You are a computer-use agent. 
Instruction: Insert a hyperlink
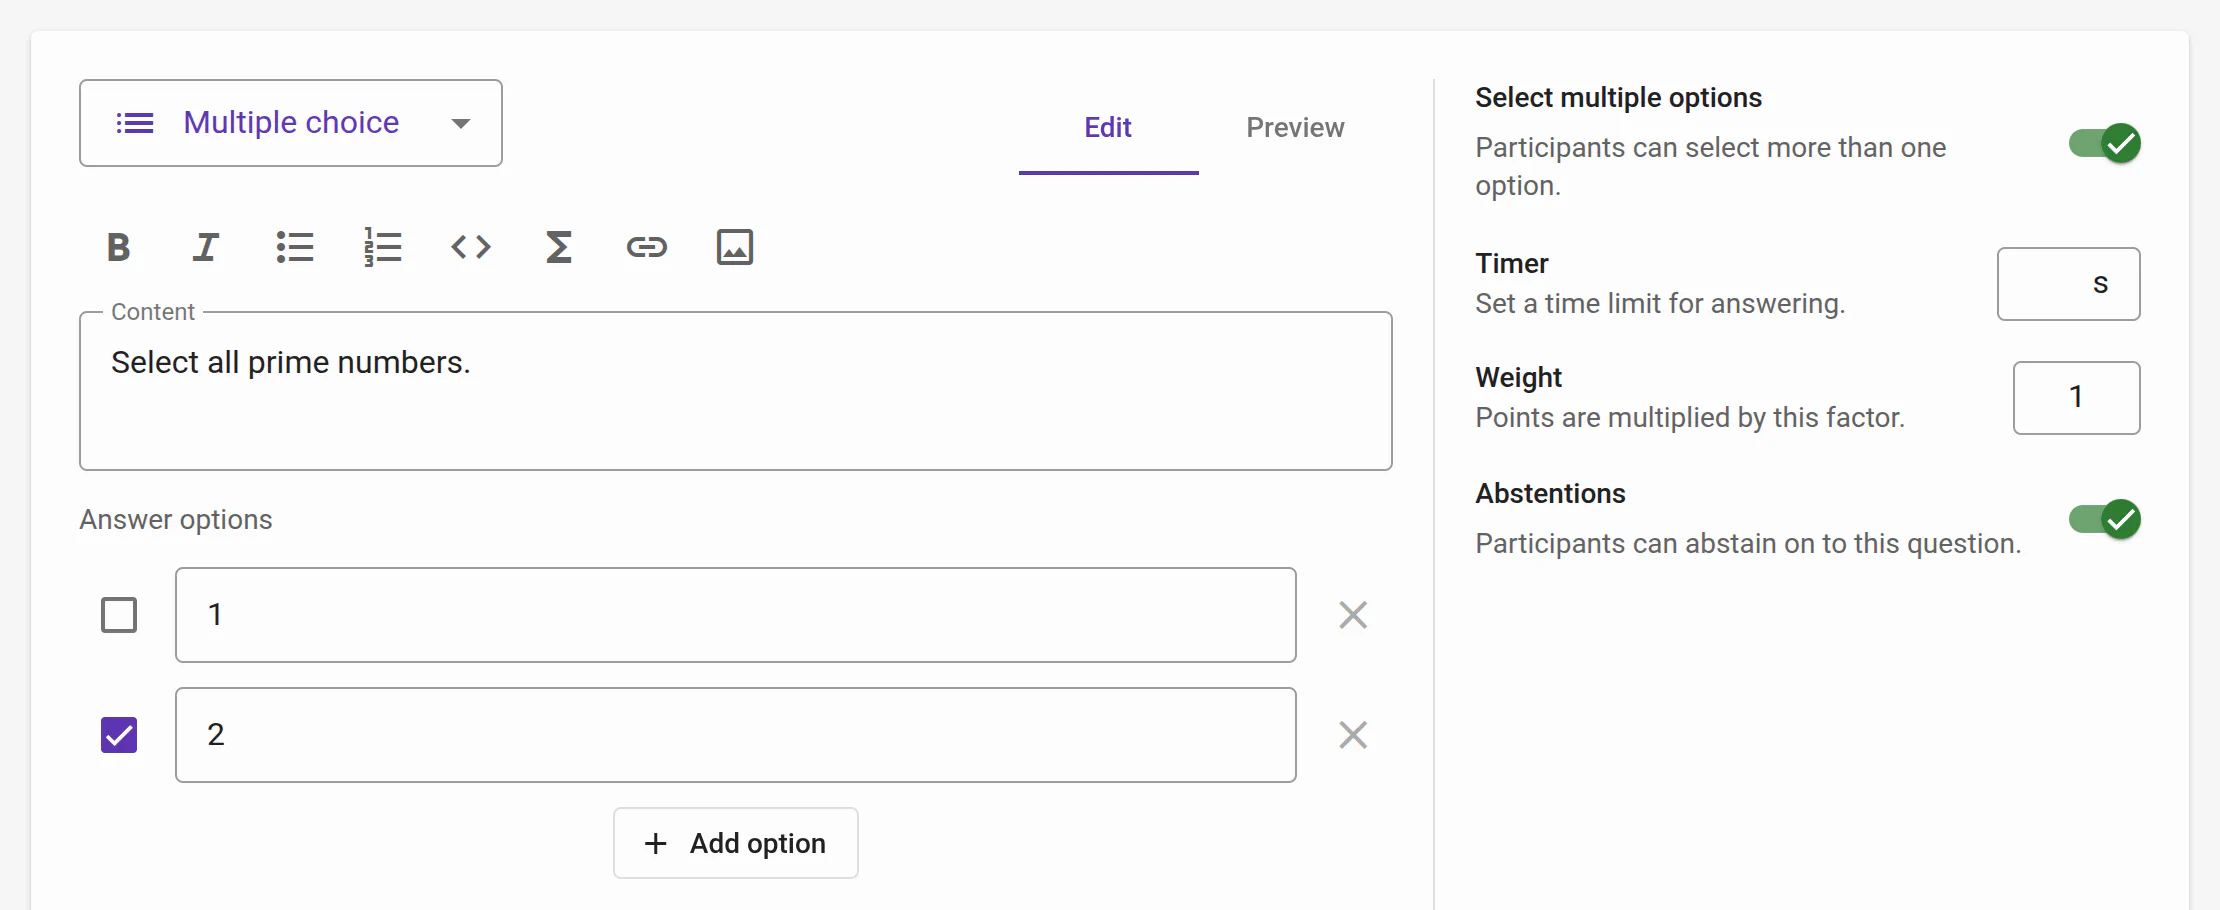[x=647, y=247]
